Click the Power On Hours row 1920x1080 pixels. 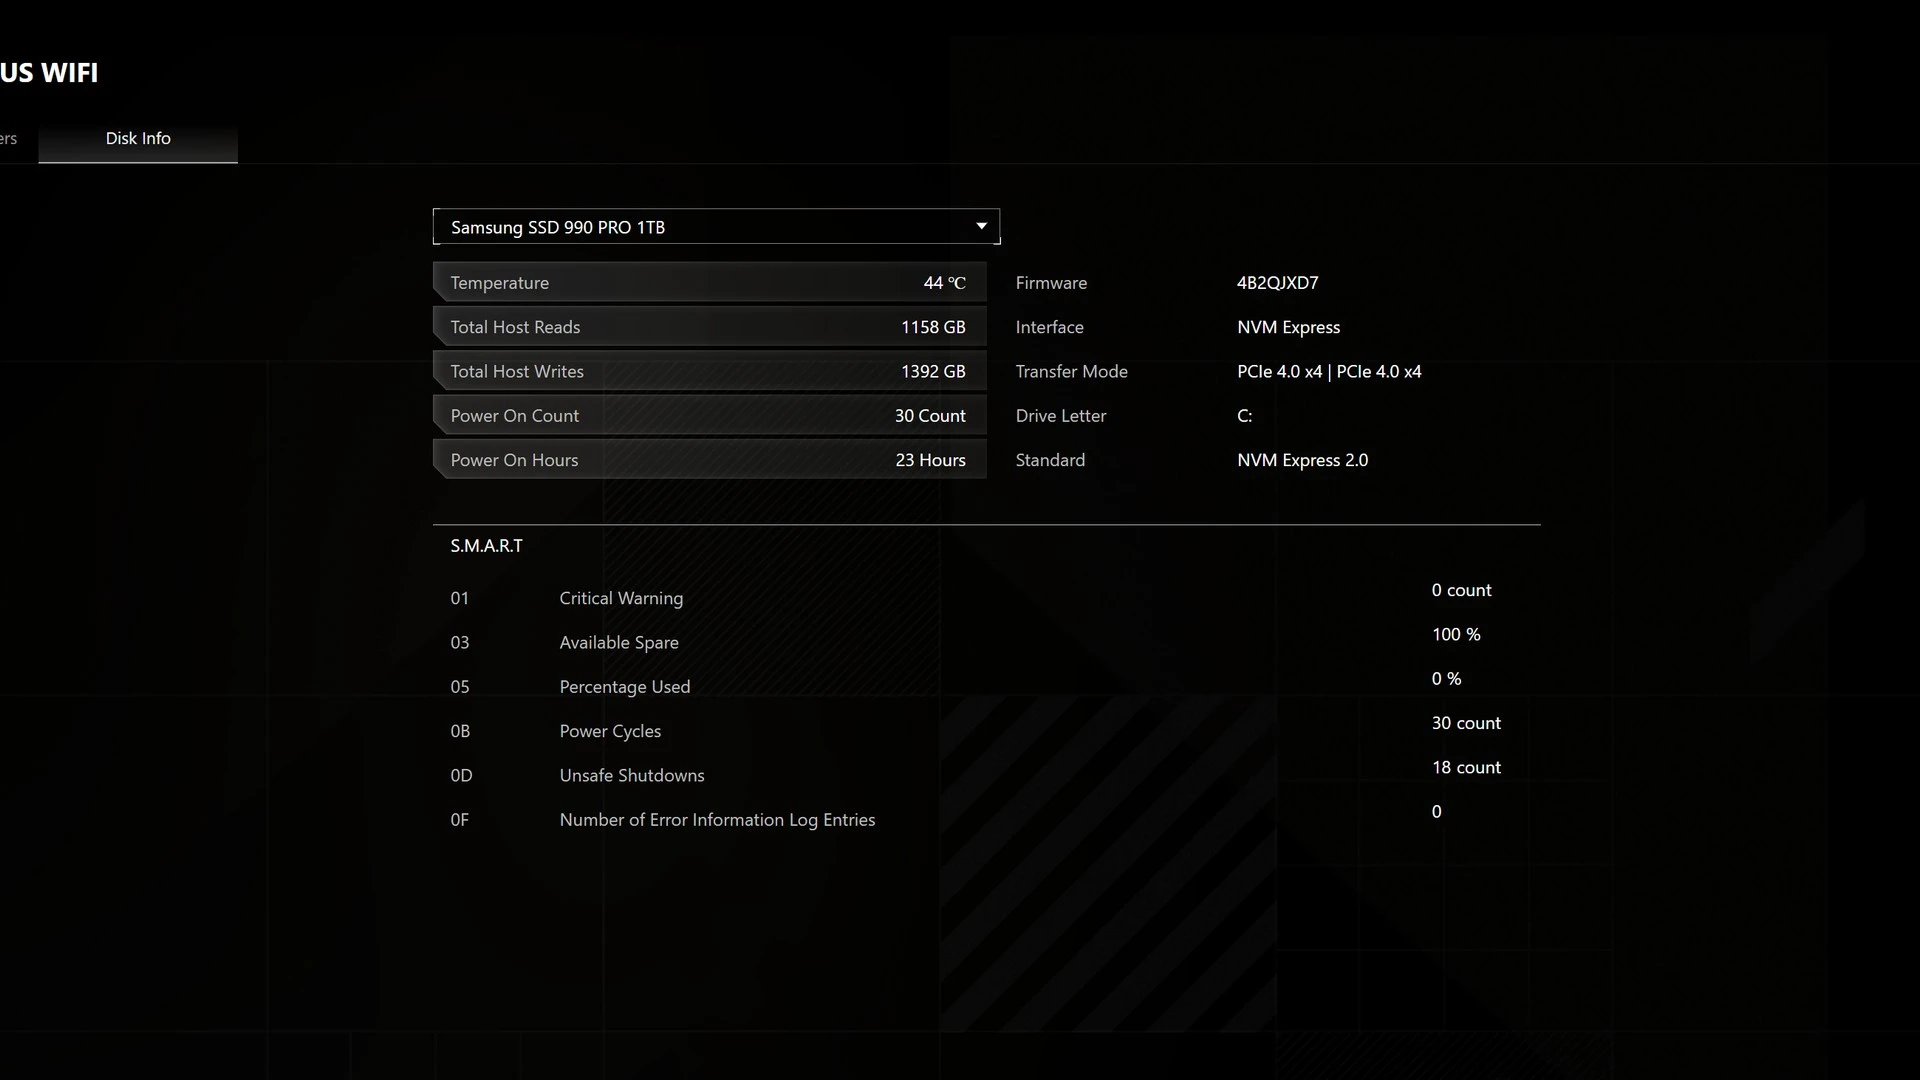point(709,460)
